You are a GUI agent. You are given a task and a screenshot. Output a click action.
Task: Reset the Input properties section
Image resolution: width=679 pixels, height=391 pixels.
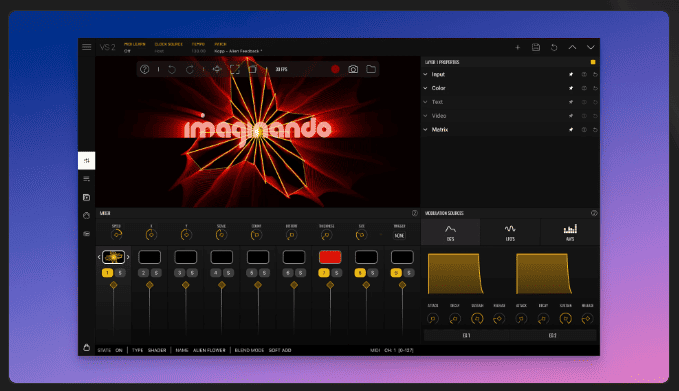tap(595, 74)
